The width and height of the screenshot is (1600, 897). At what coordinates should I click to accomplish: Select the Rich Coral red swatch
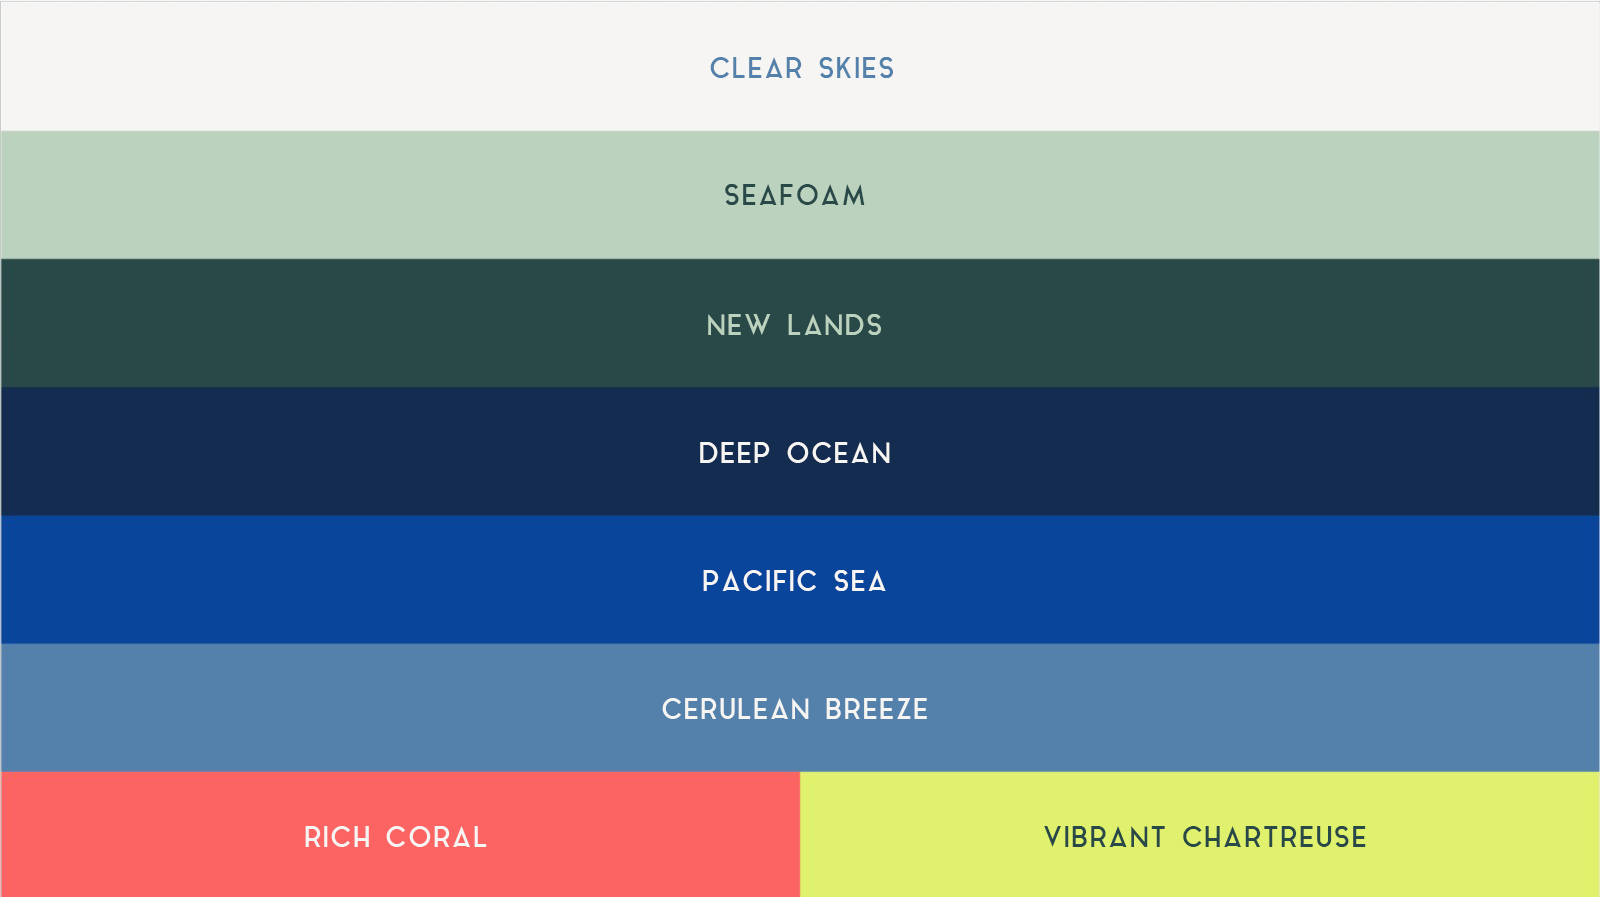[150, 835]
